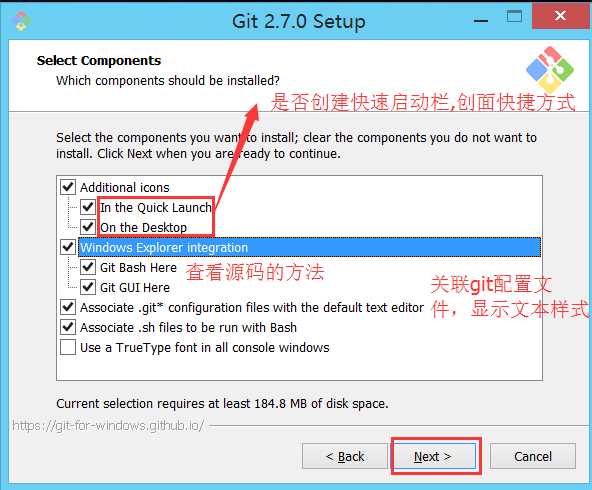Image resolution: width=592 pixels, height=490 pixels.
Task: Uncheck Associate .sh files with Bash
Action: (68, 327)
